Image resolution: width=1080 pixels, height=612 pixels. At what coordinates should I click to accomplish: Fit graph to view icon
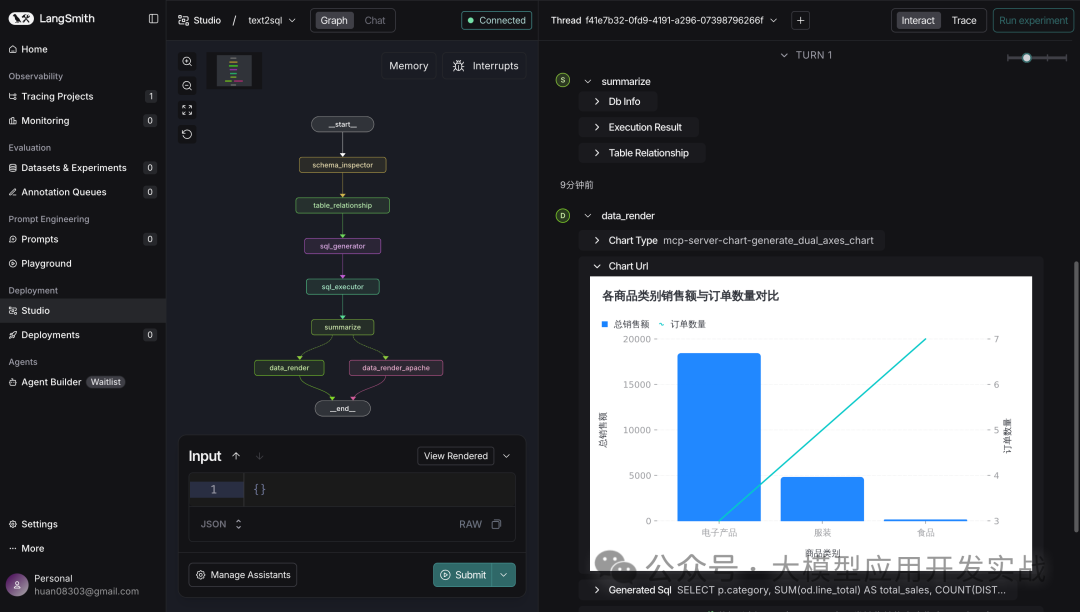(x=187, y=110)
